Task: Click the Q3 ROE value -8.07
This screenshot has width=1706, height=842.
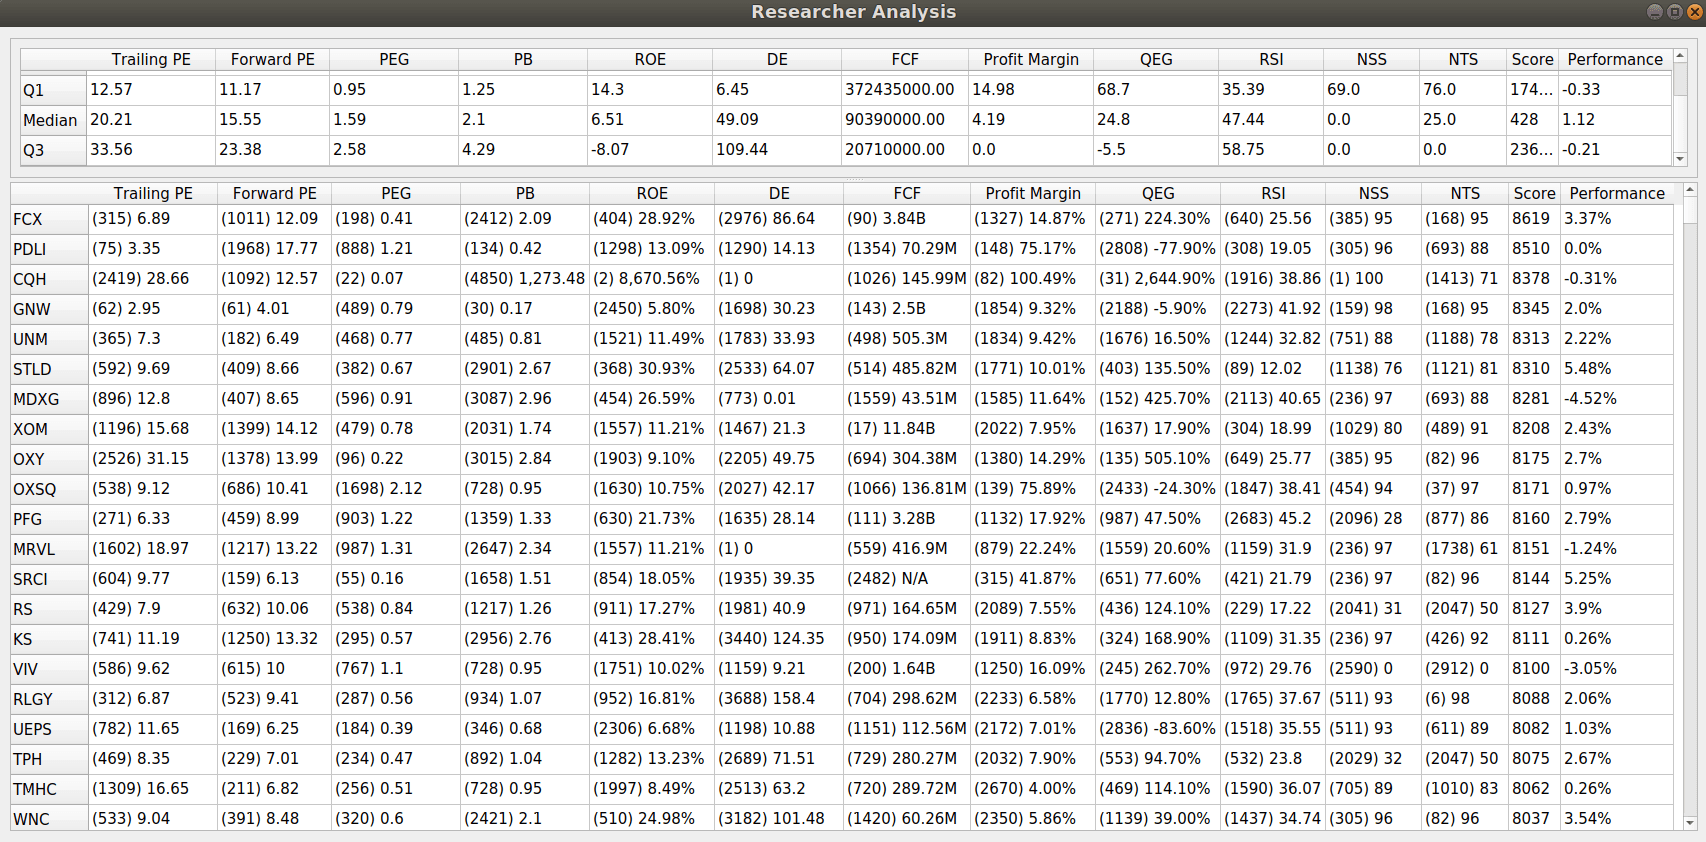Action: (650, 149)
